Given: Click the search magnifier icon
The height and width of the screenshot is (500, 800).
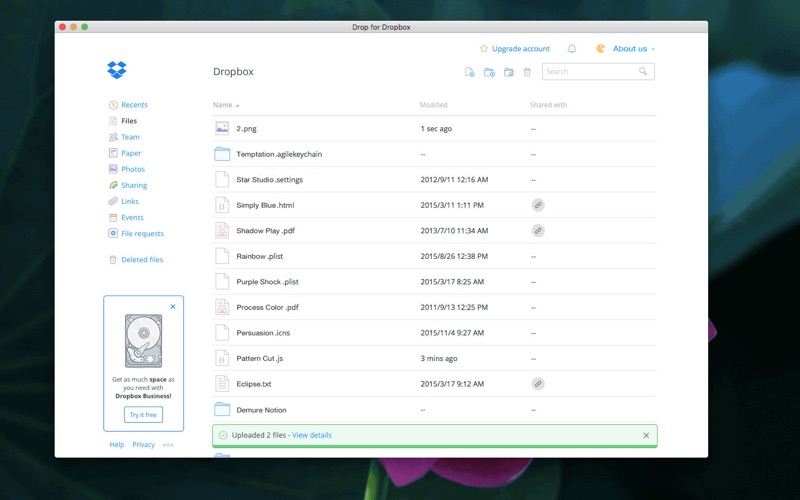Looking at the screenshot, I should pyautogui.click(x=643, y=71).
